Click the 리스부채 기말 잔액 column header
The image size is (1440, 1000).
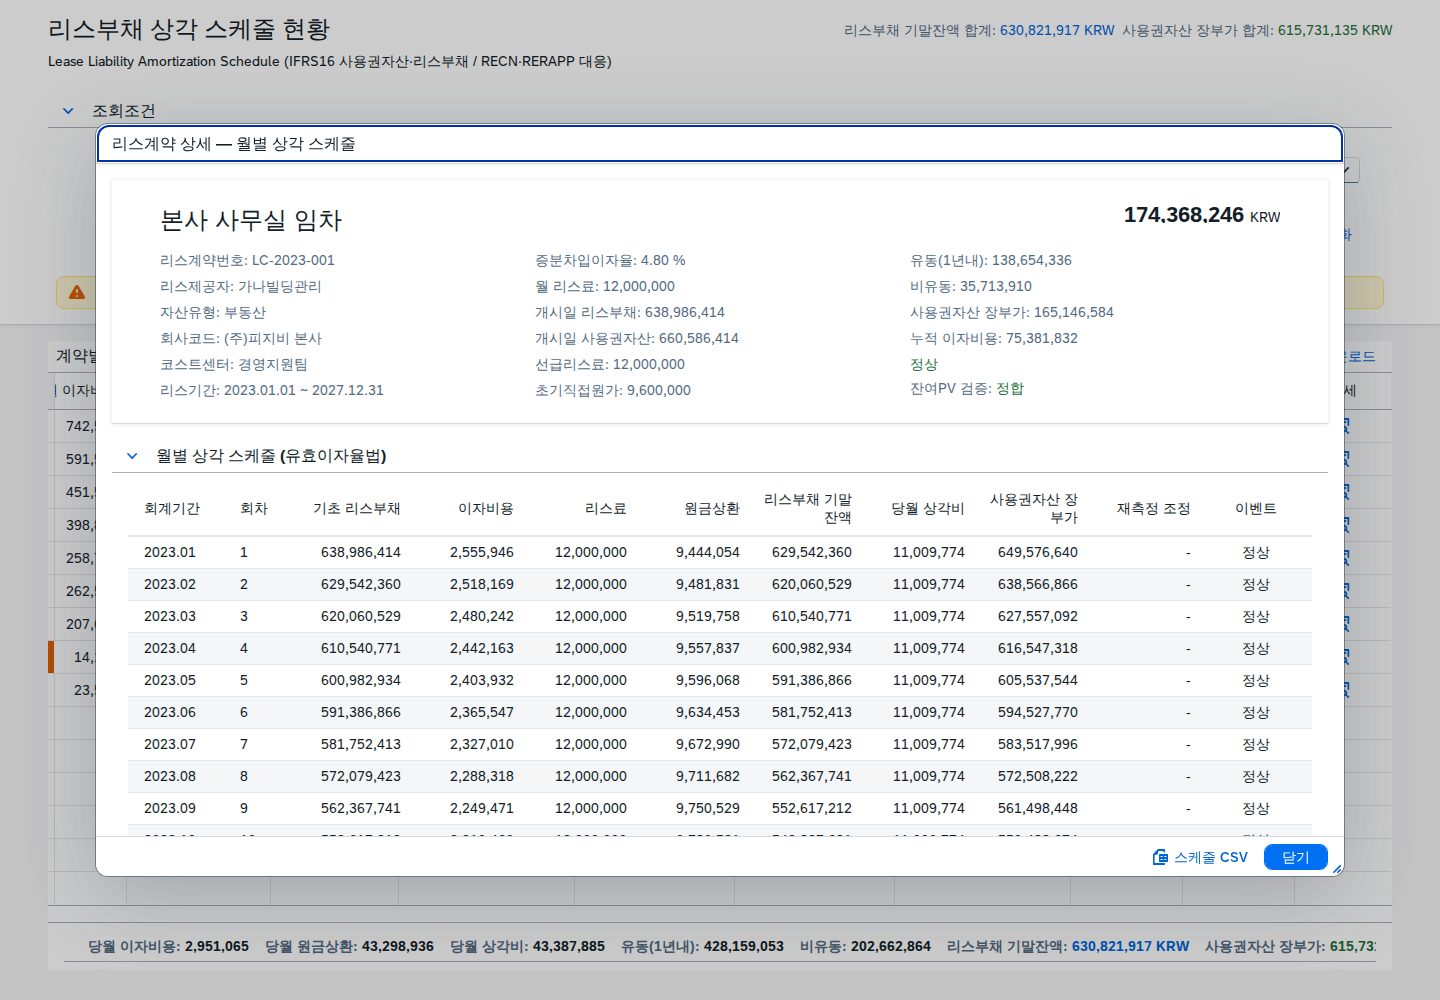pyautogui.click(x=808, y=508)
